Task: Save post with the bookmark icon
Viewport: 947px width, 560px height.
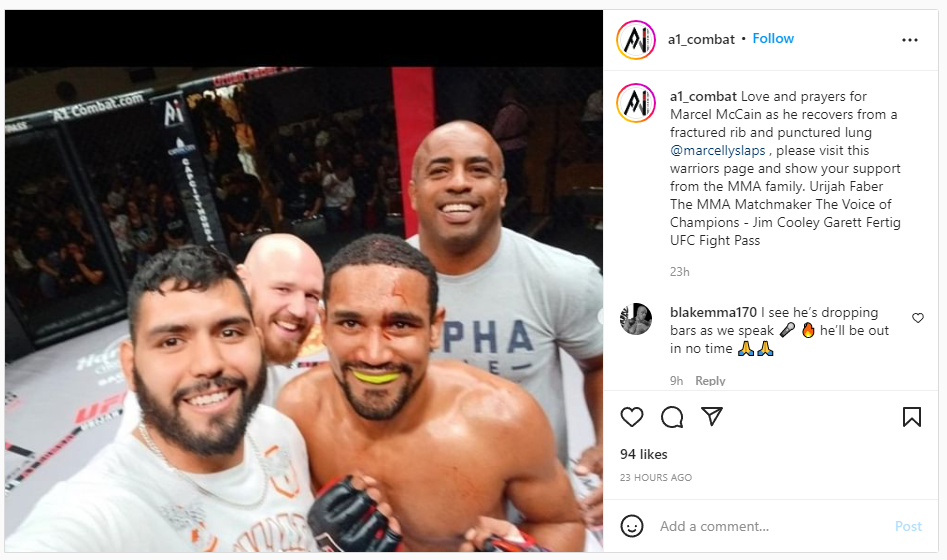Action: (x=911, y=417)
